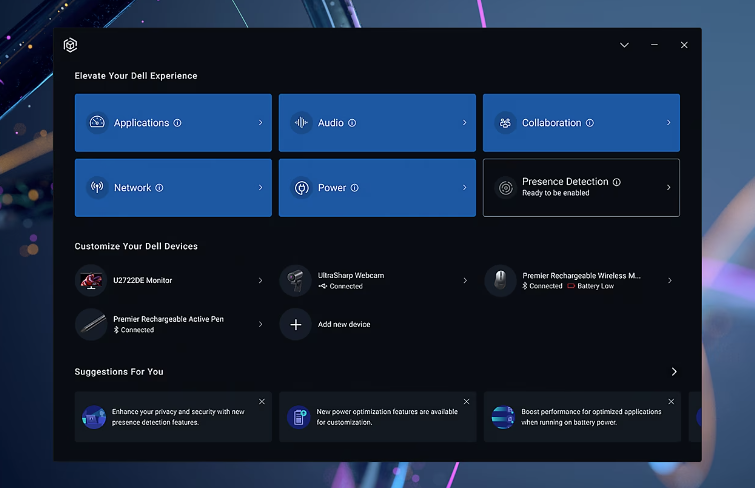Read the battery power performance suggestion
The height and width of the screenshot is (488, 755).
pos(591,417)
